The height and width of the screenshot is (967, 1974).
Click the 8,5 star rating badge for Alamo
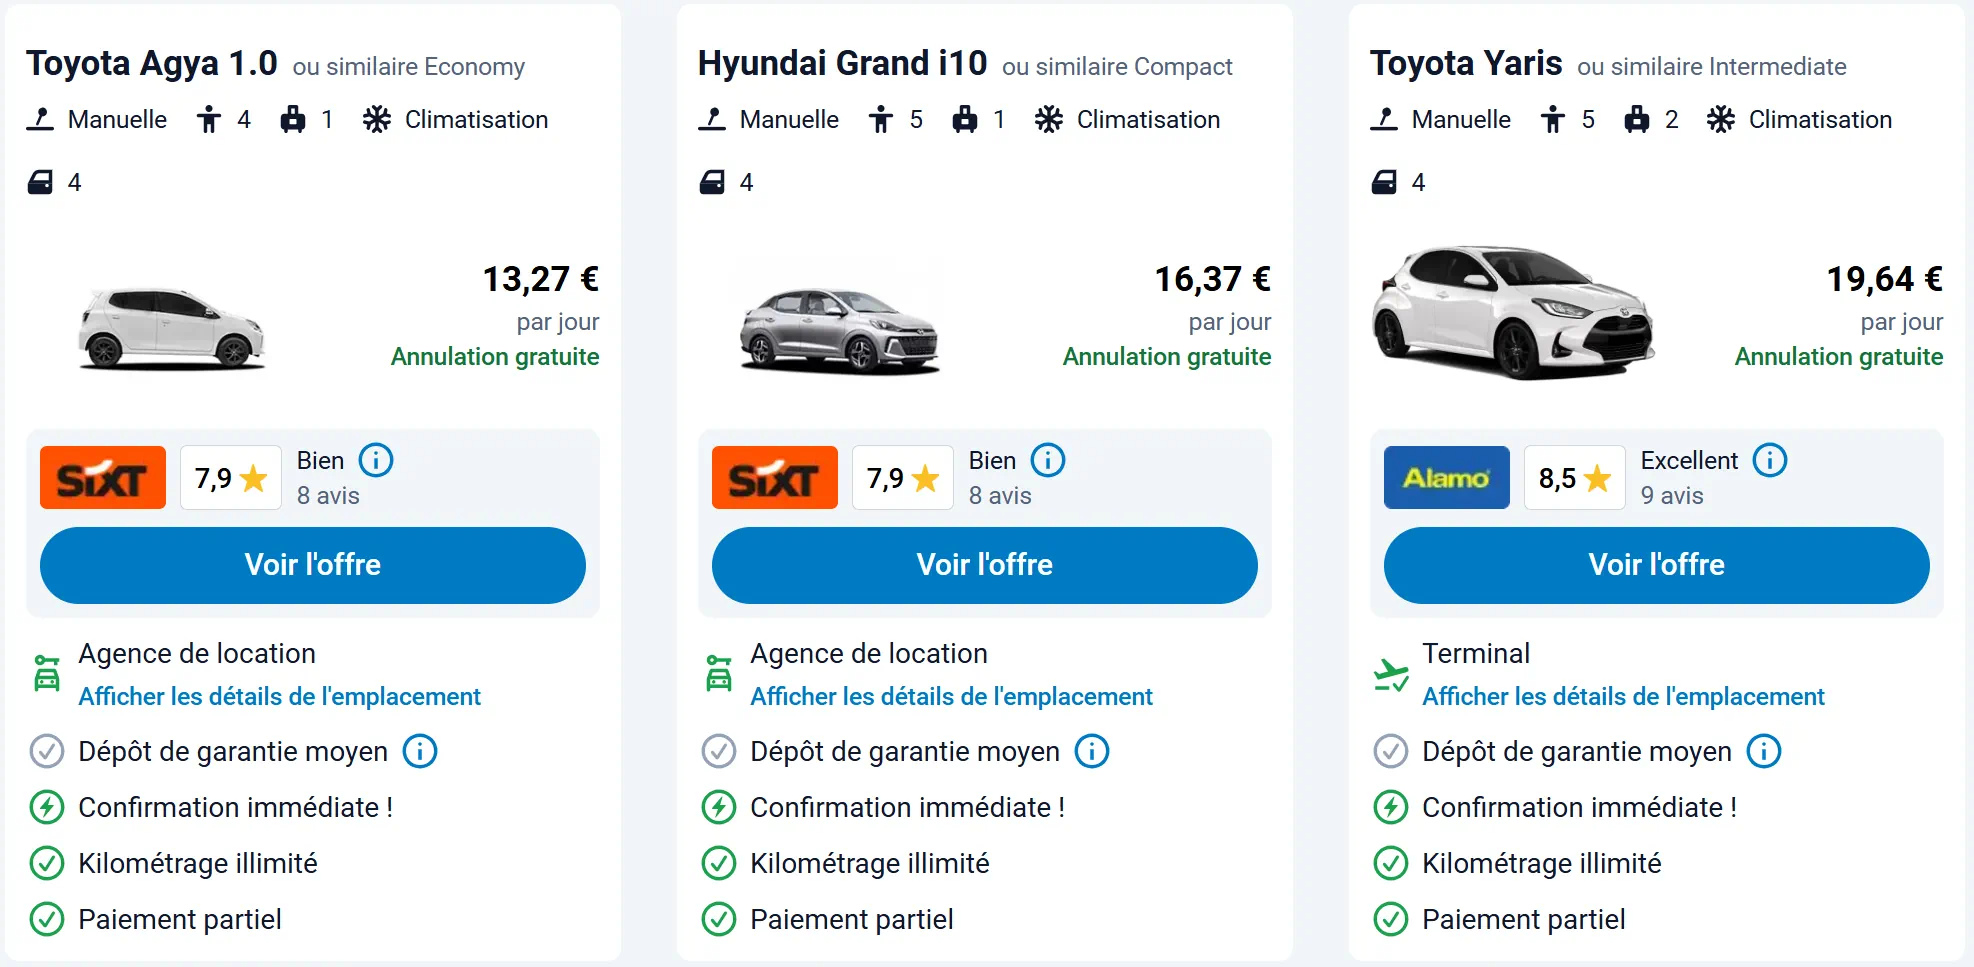click(1574, 478)
